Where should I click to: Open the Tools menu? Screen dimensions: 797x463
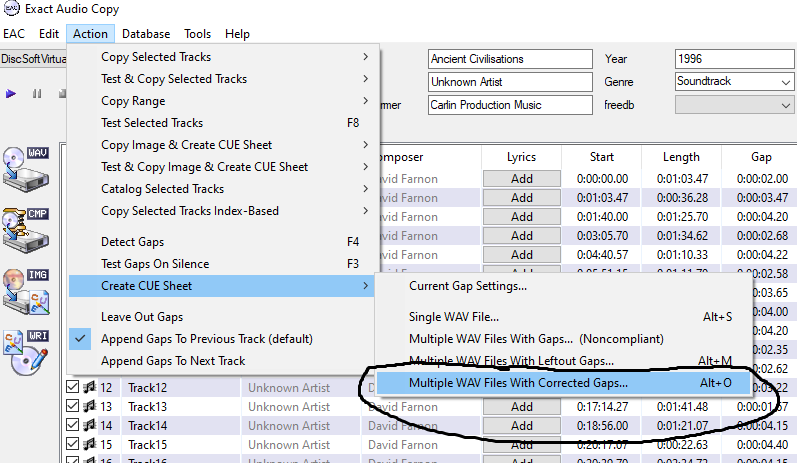coord(197,34)
